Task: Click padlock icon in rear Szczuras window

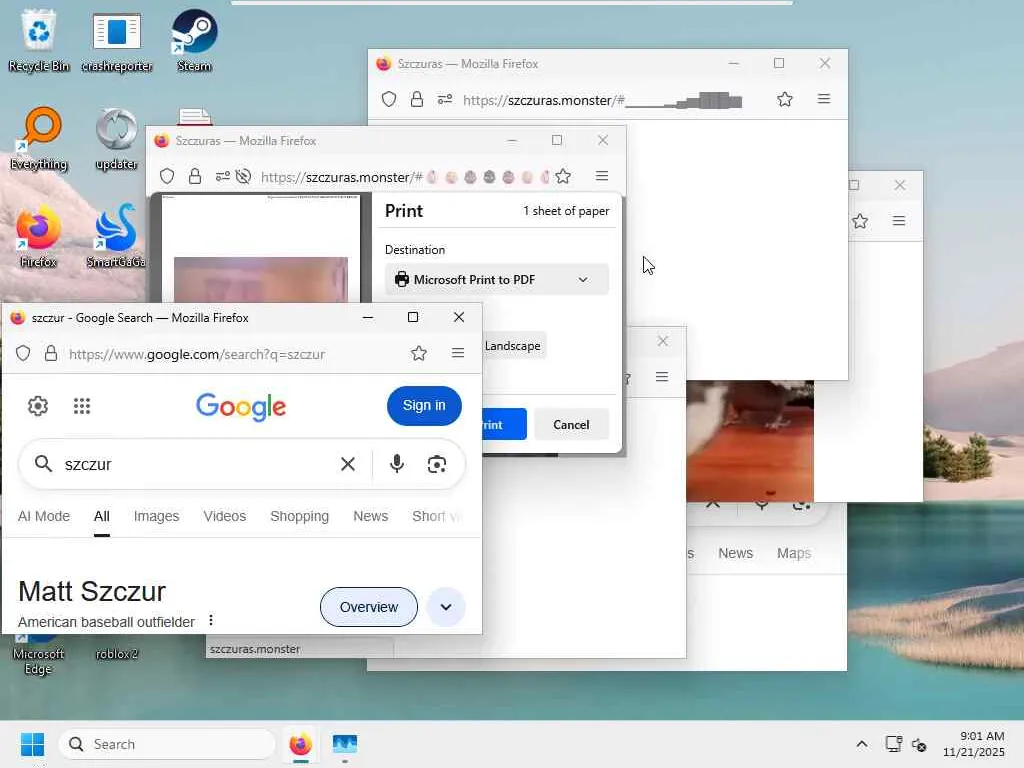Action: [417, 99]
